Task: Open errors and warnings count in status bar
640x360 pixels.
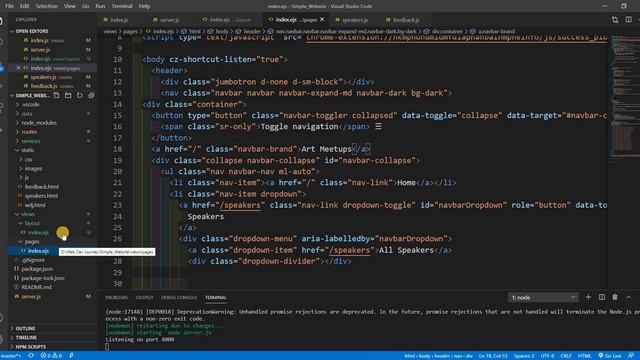Action: pyautogui.click(x=51, y=356)
